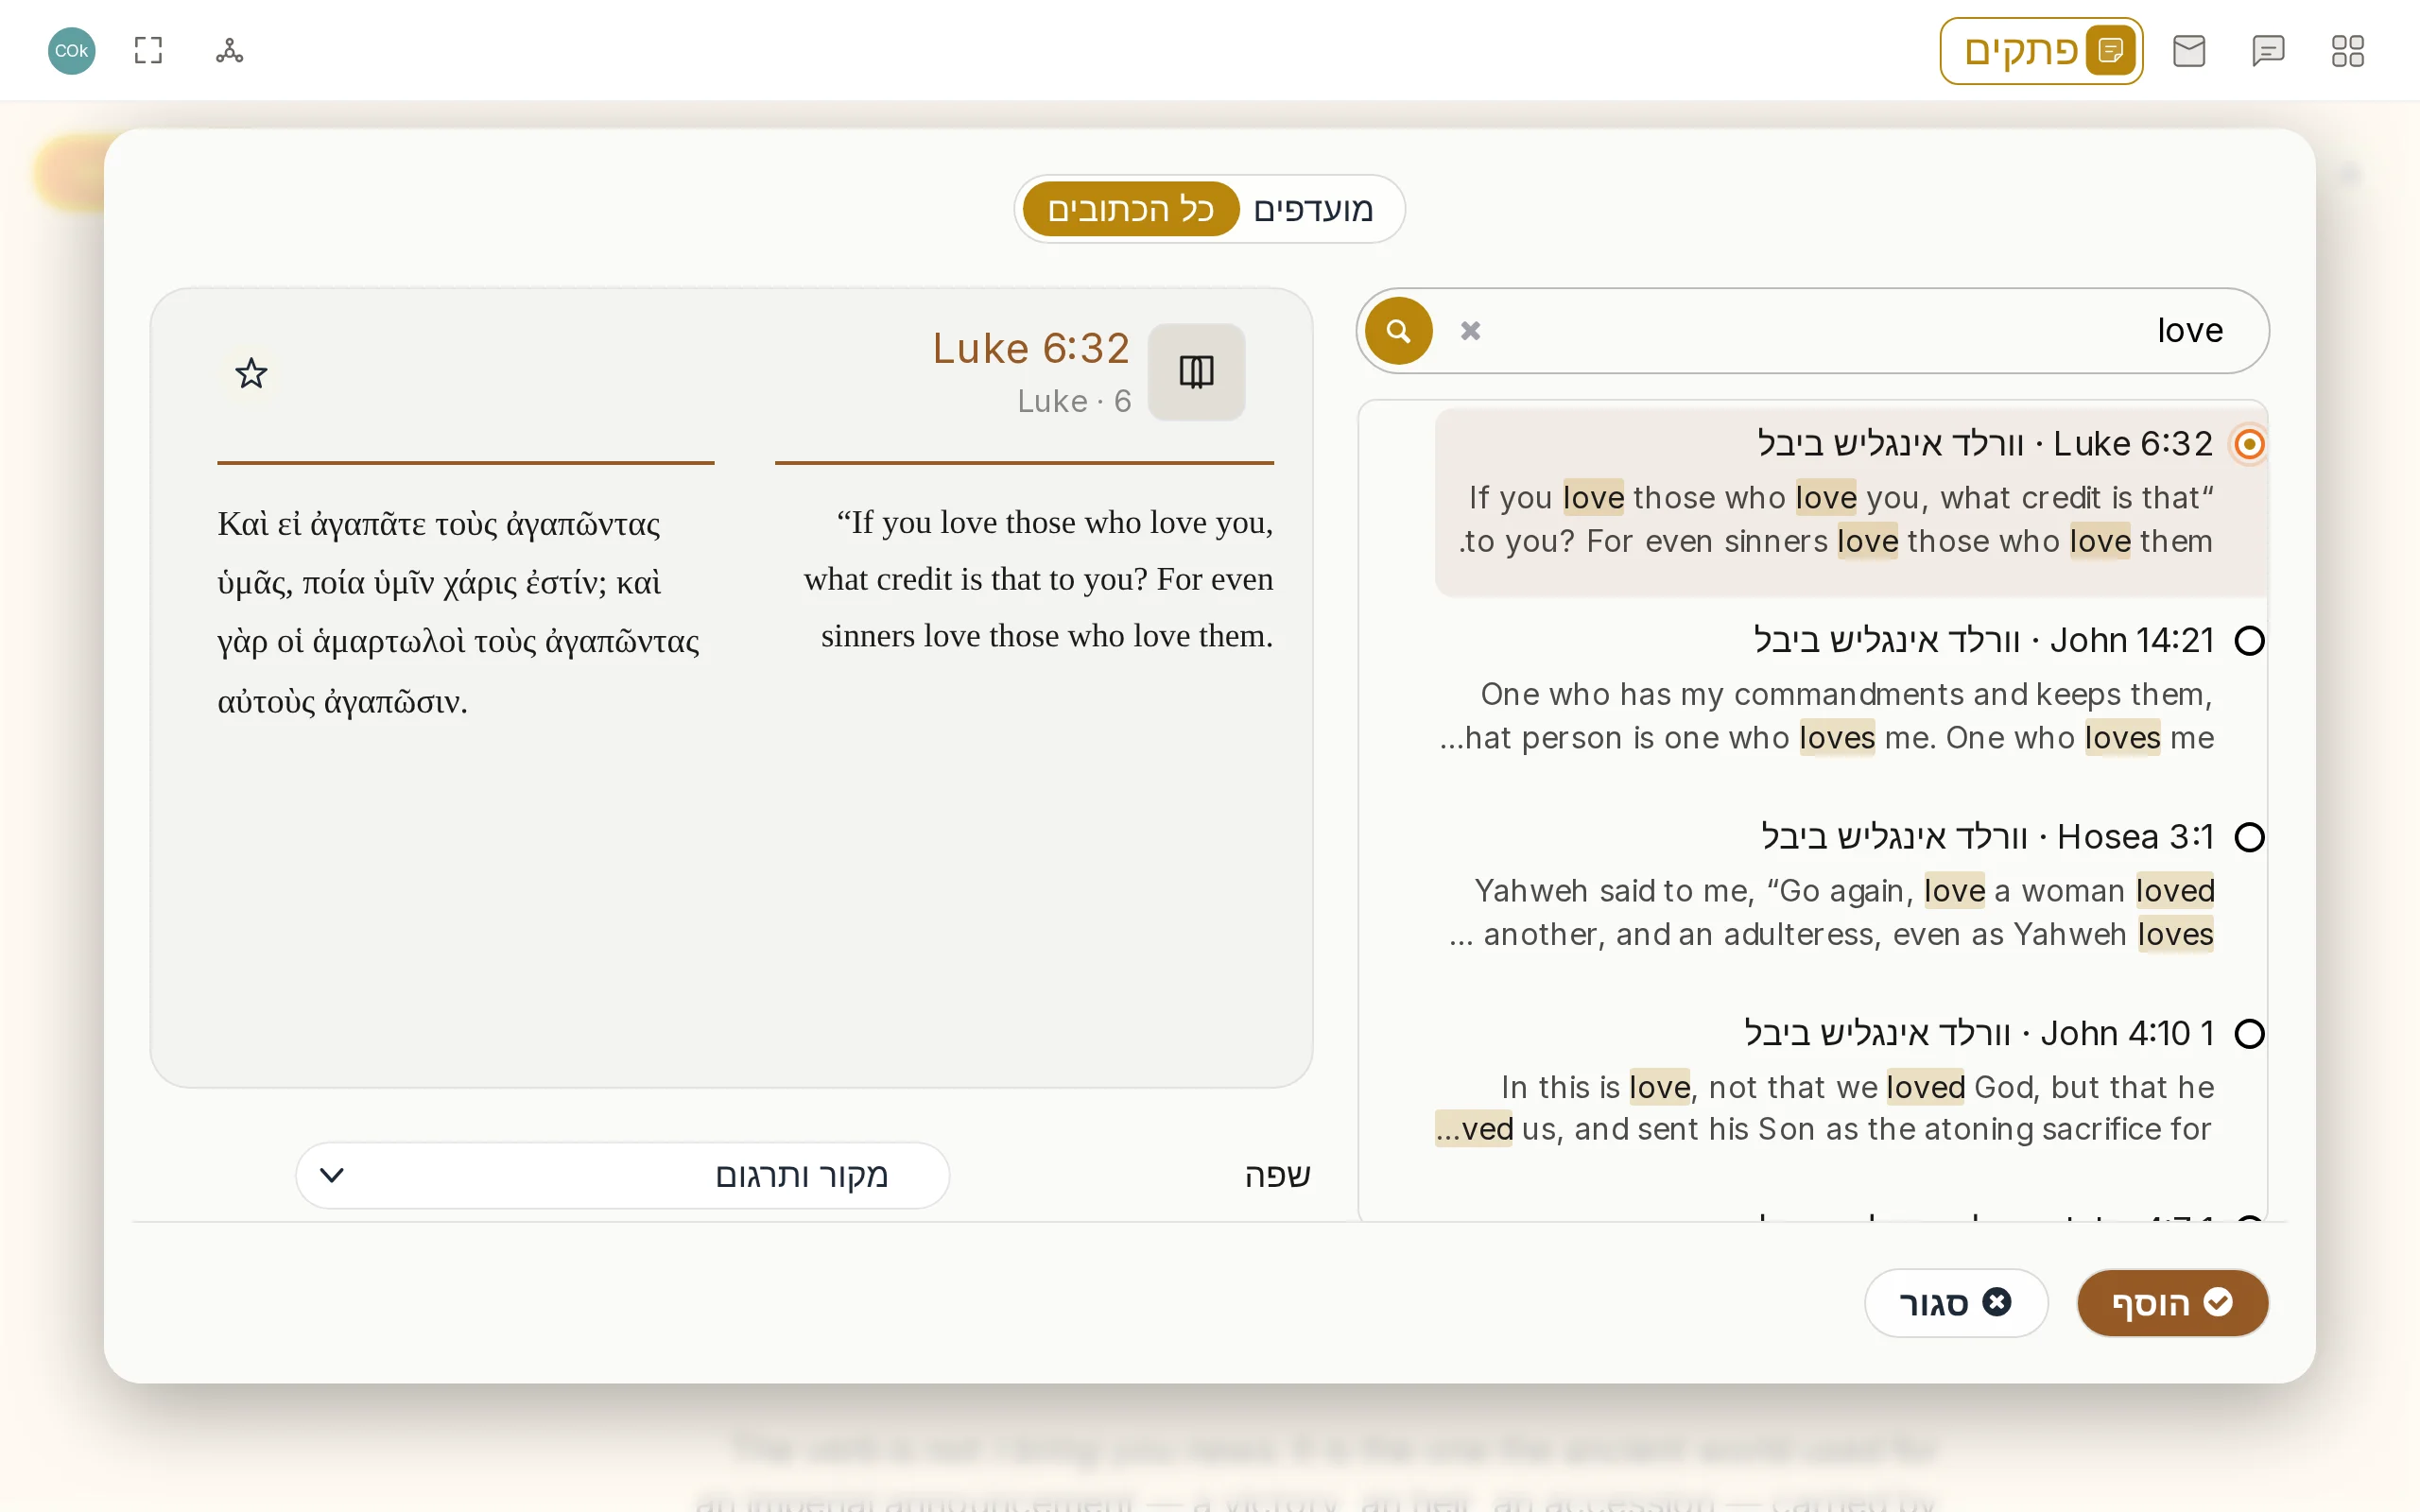Toggle fullscreen mode icon
The image size is (2420, 1512).
coord(148,50)
